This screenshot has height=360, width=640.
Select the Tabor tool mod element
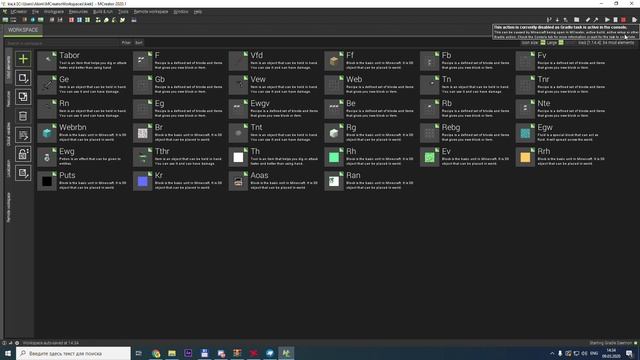82,60
